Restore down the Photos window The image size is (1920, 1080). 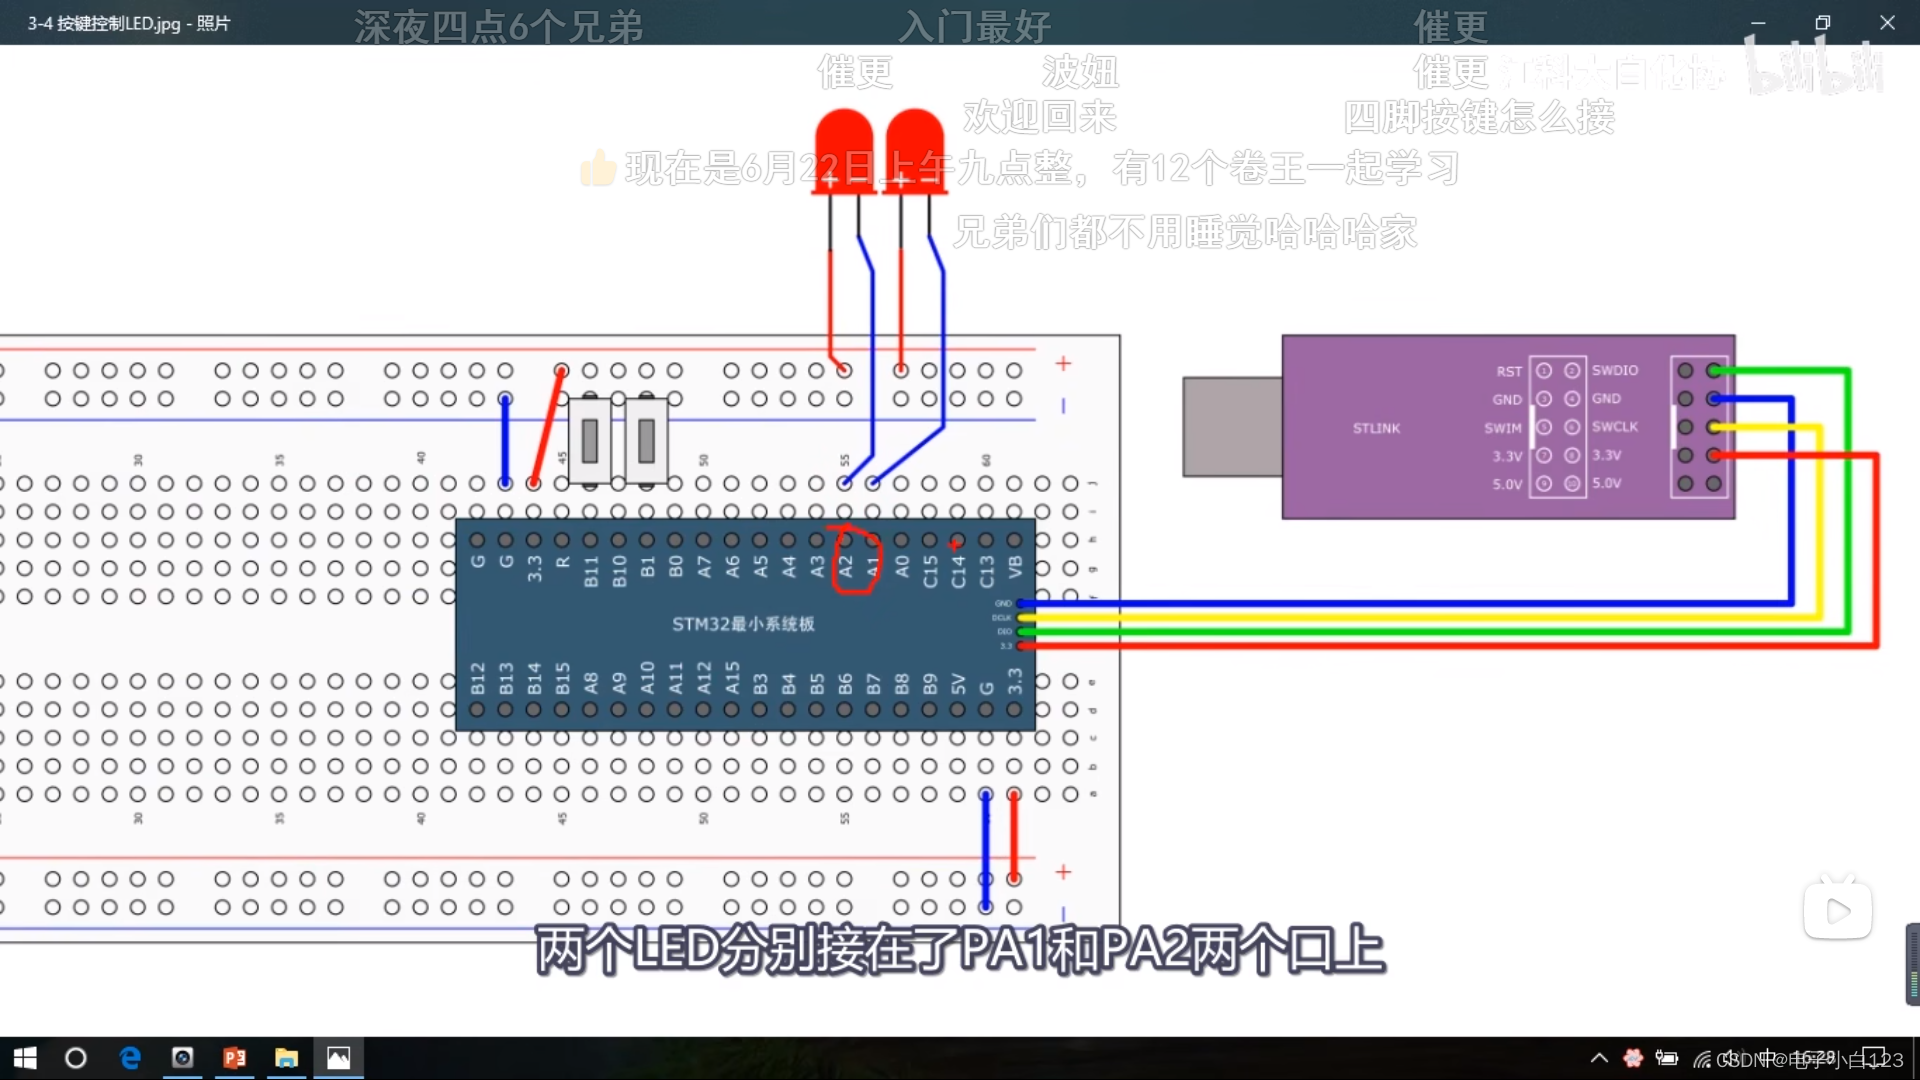1822,22
